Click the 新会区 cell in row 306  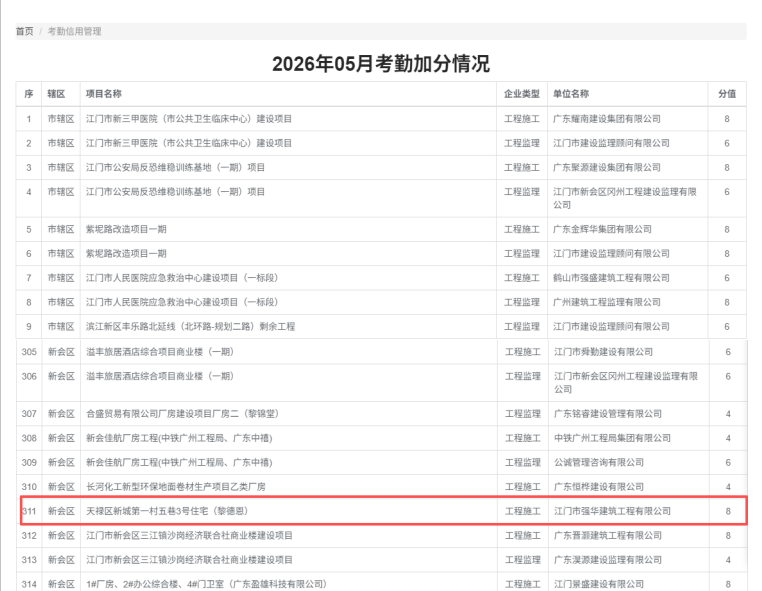coord(61,376)
